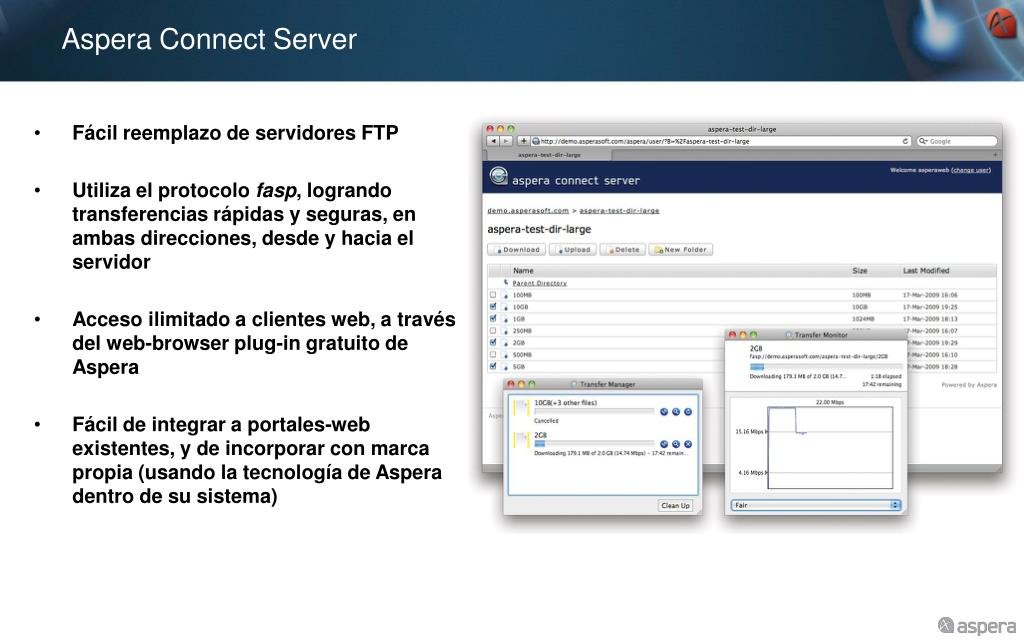
Task: Open the first round button of the 10GB transfer
Action: pos(664,412)
